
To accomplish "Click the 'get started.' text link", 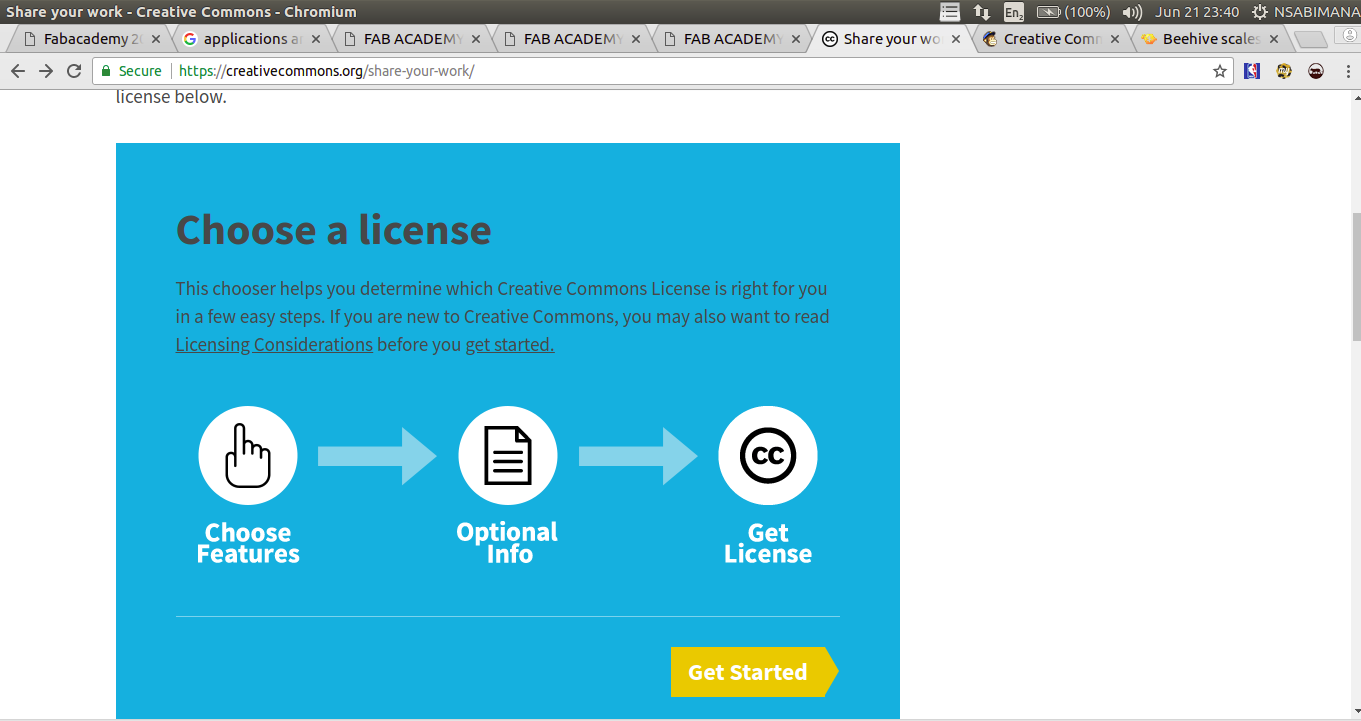I will (510, 344).
